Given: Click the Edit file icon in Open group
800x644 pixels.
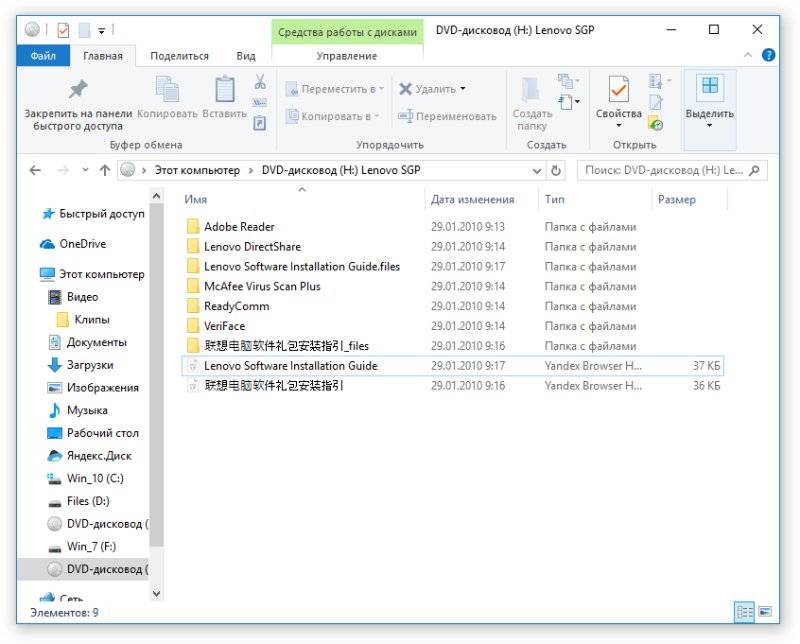Looking at the screenshot, I should (x=656, y=103).
